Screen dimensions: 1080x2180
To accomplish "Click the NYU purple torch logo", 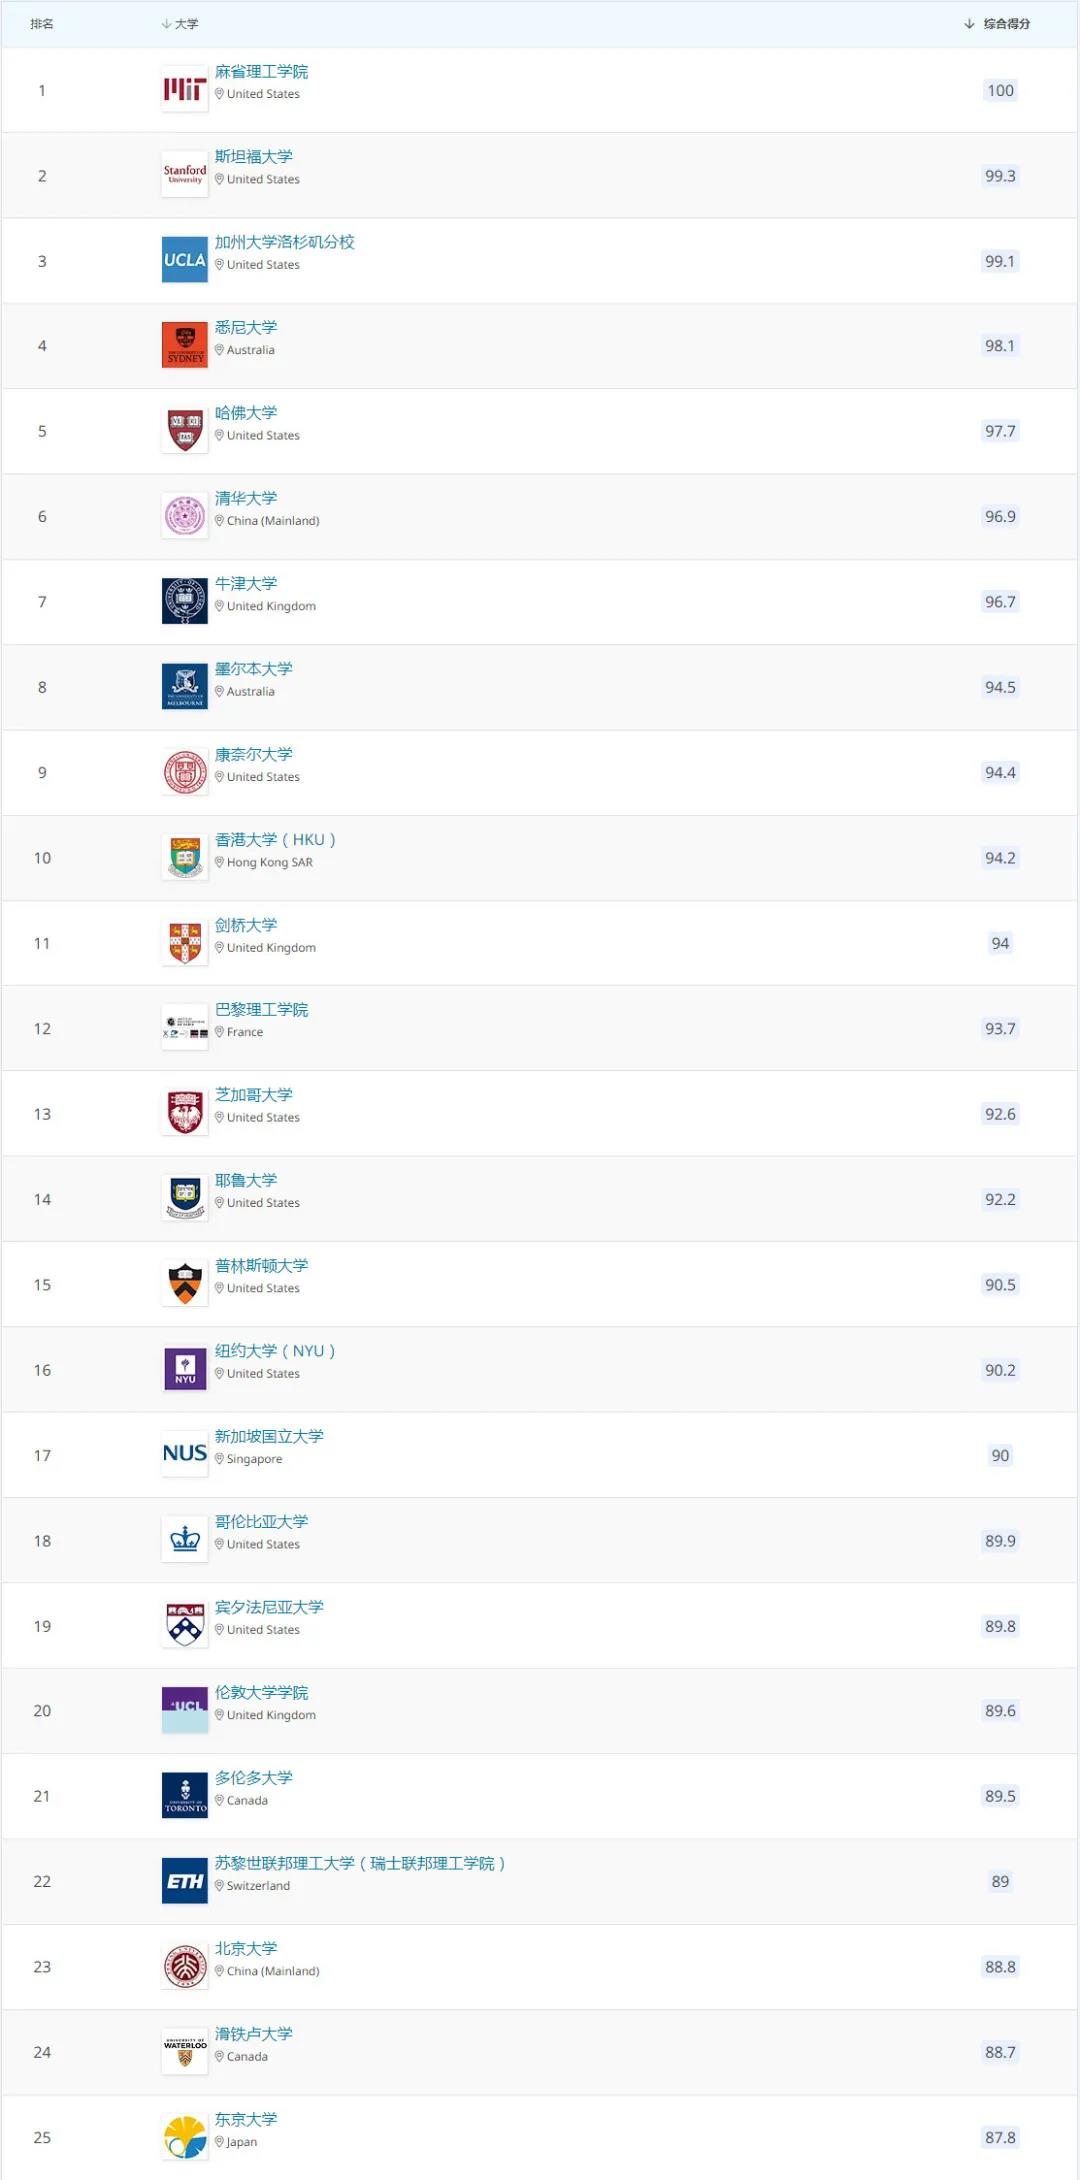I will 184,1369.
